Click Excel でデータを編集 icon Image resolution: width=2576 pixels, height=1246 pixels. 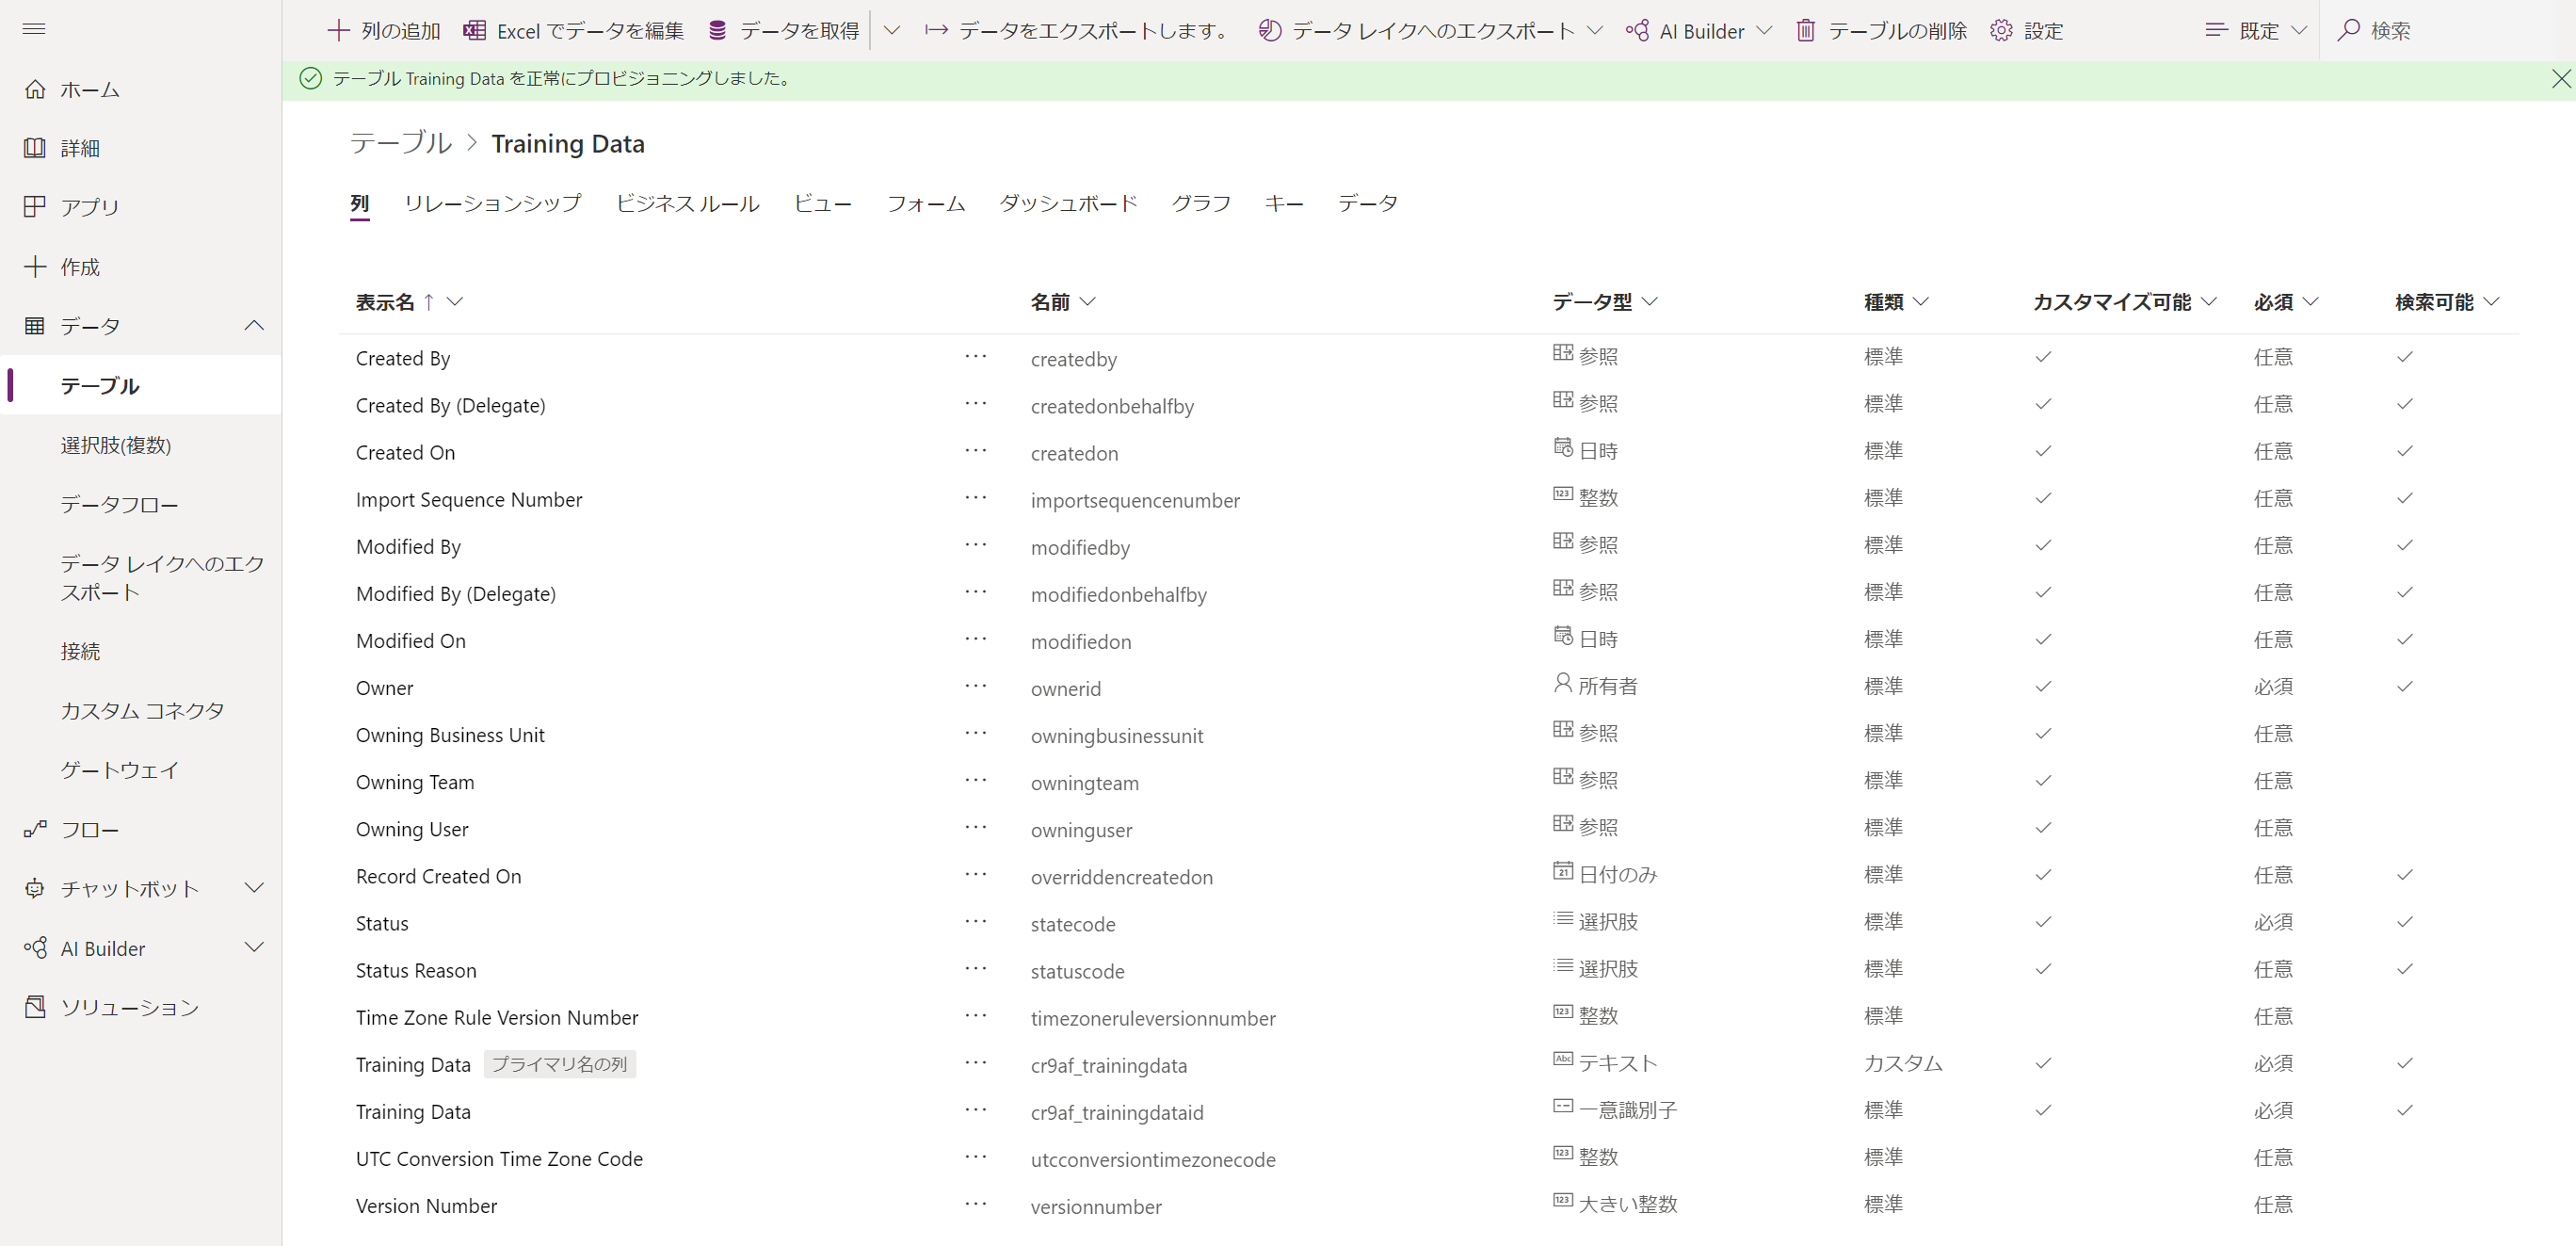point(475,31)
